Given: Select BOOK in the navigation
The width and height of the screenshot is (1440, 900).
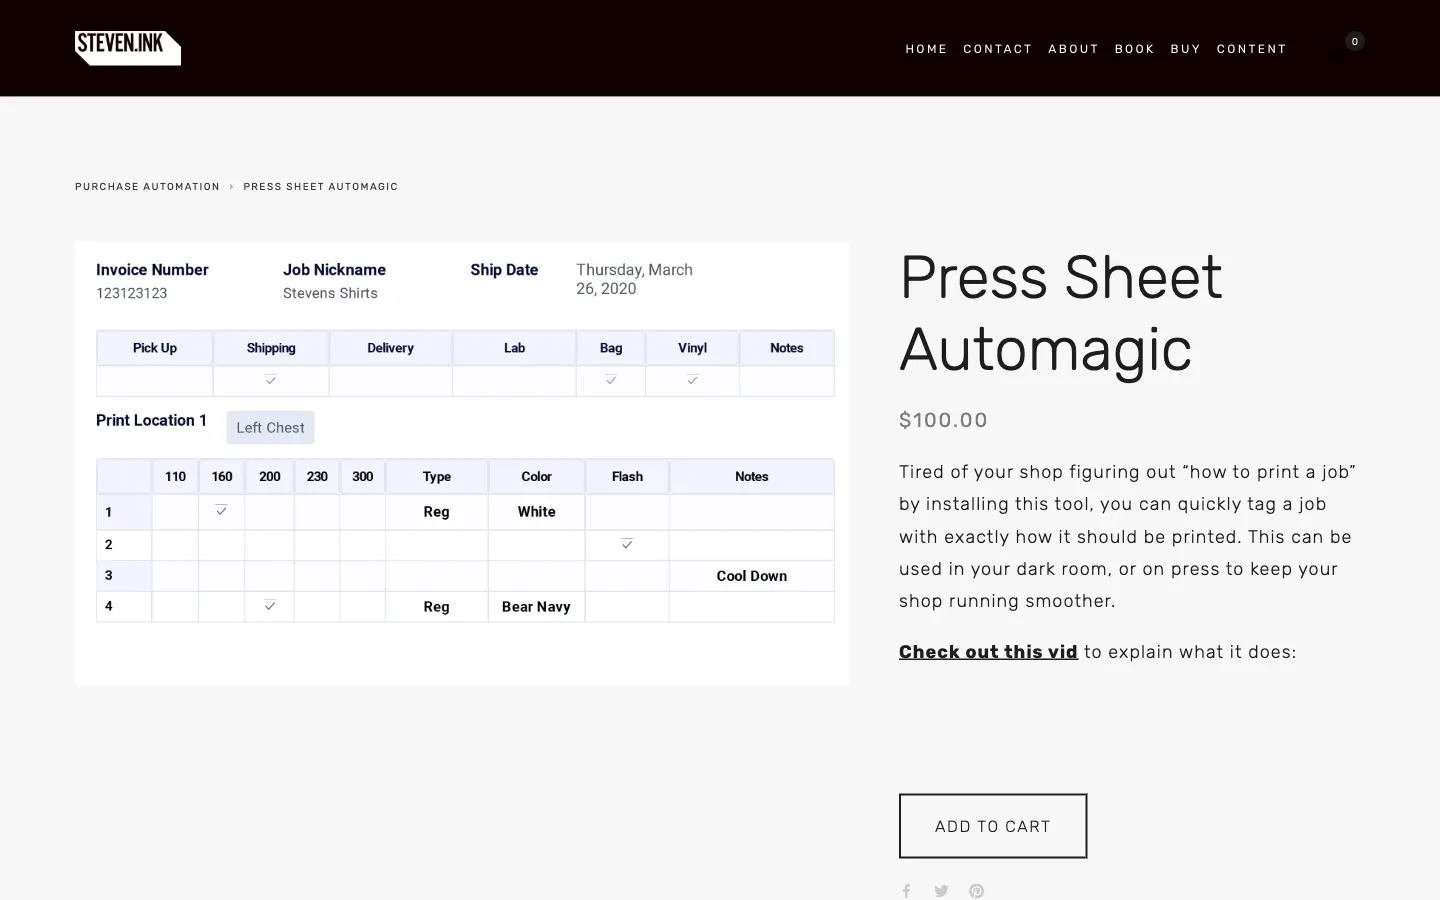Looking at the screenshot, I should [1134, 49].
